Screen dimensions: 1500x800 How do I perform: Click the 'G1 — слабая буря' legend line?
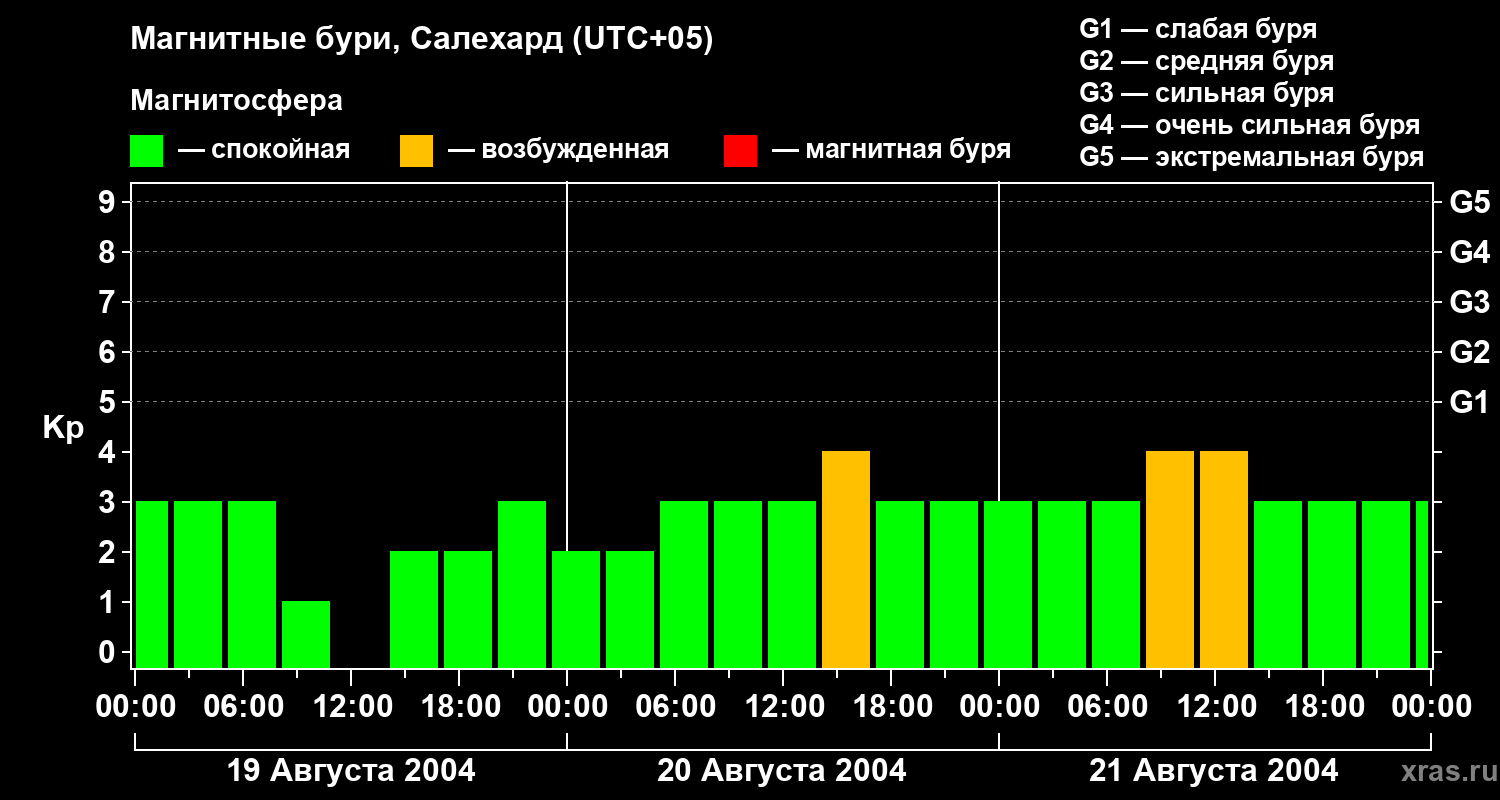1198,29
